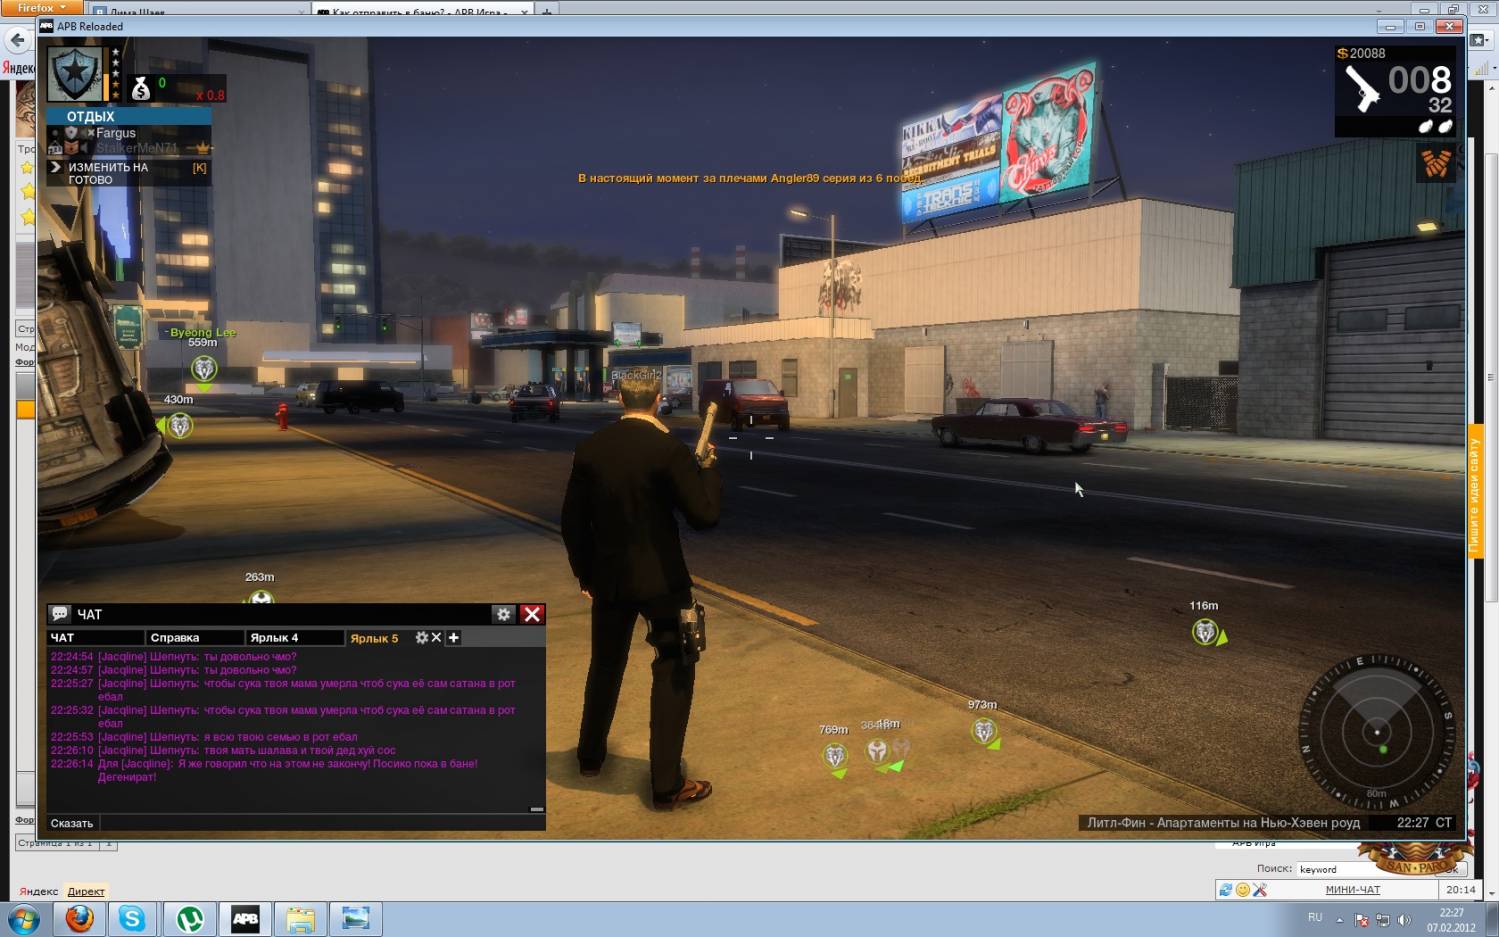Screen dimensions: 1499x937
Task: Add a new chat tab with plus
Action: click(x=453, y=637)
